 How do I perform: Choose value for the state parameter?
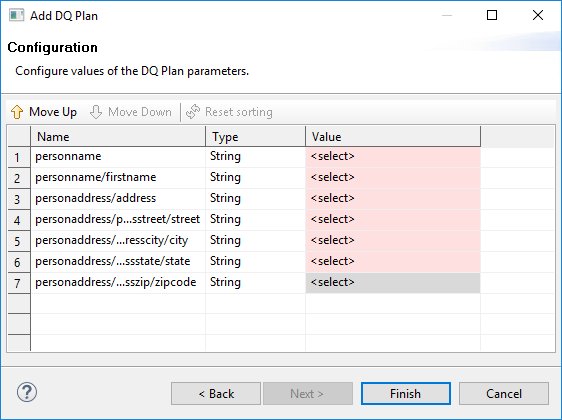393,261
